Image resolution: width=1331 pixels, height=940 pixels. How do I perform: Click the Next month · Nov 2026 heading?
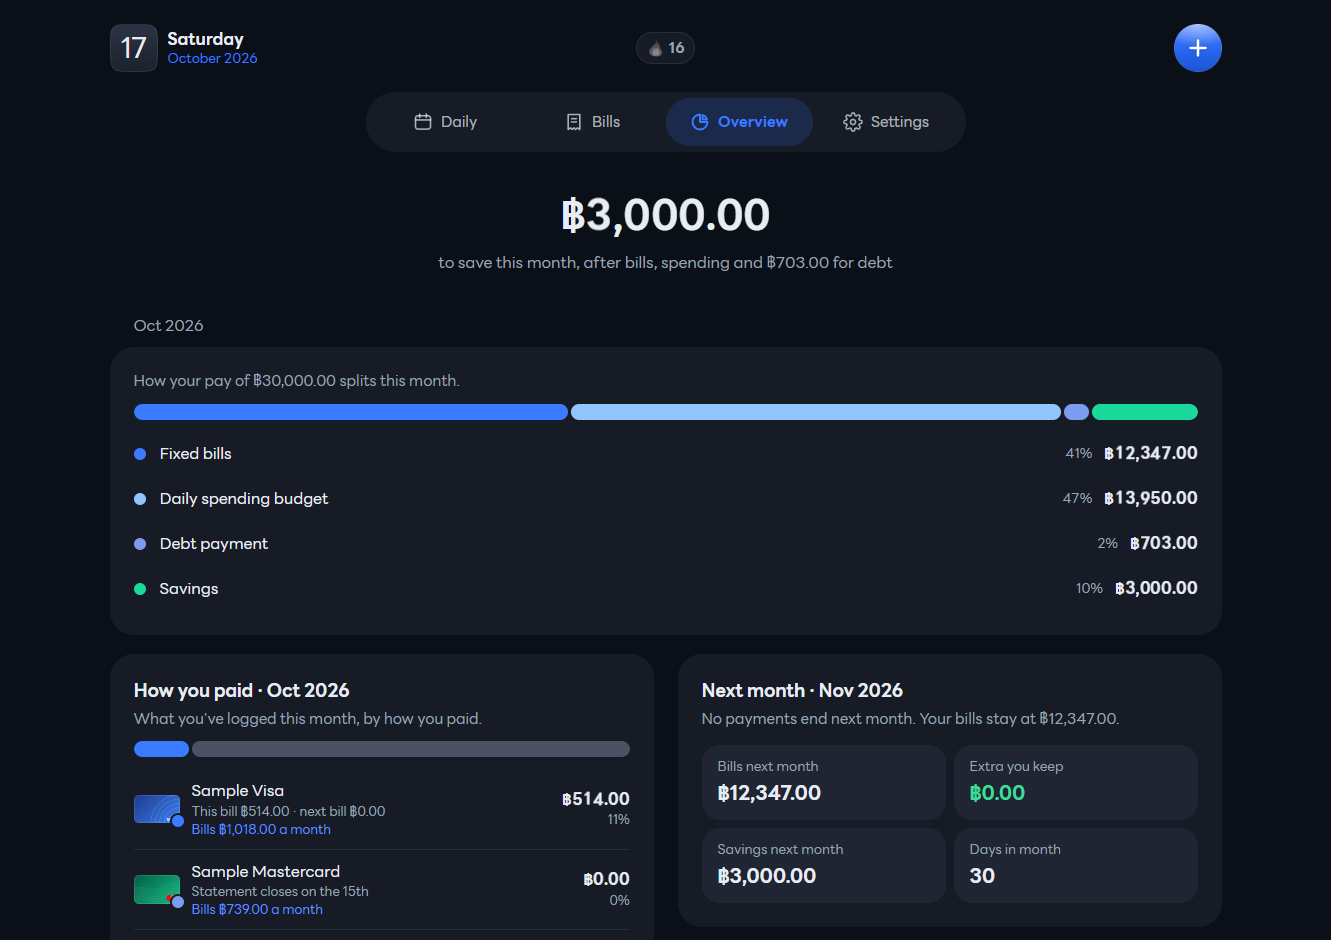tap(802, 691)
